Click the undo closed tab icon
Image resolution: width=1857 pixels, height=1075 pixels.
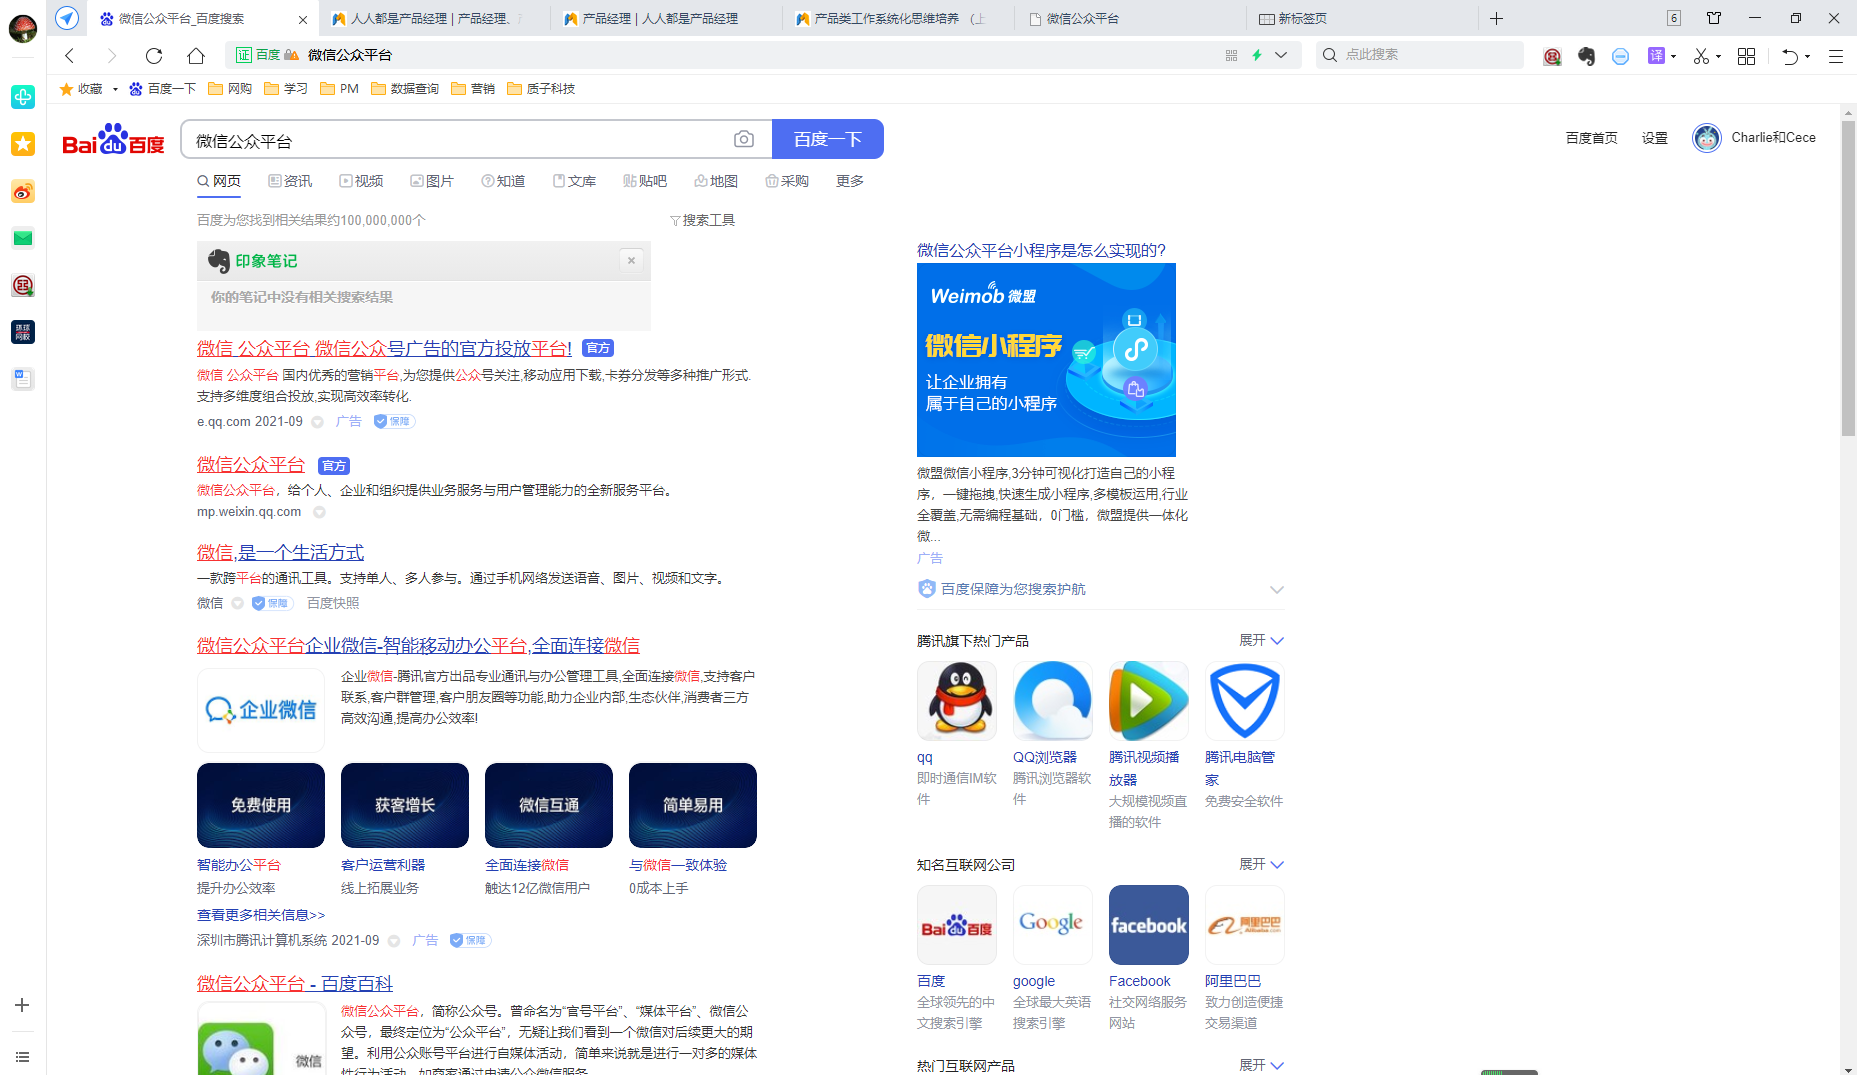(x=1790, y=56)
